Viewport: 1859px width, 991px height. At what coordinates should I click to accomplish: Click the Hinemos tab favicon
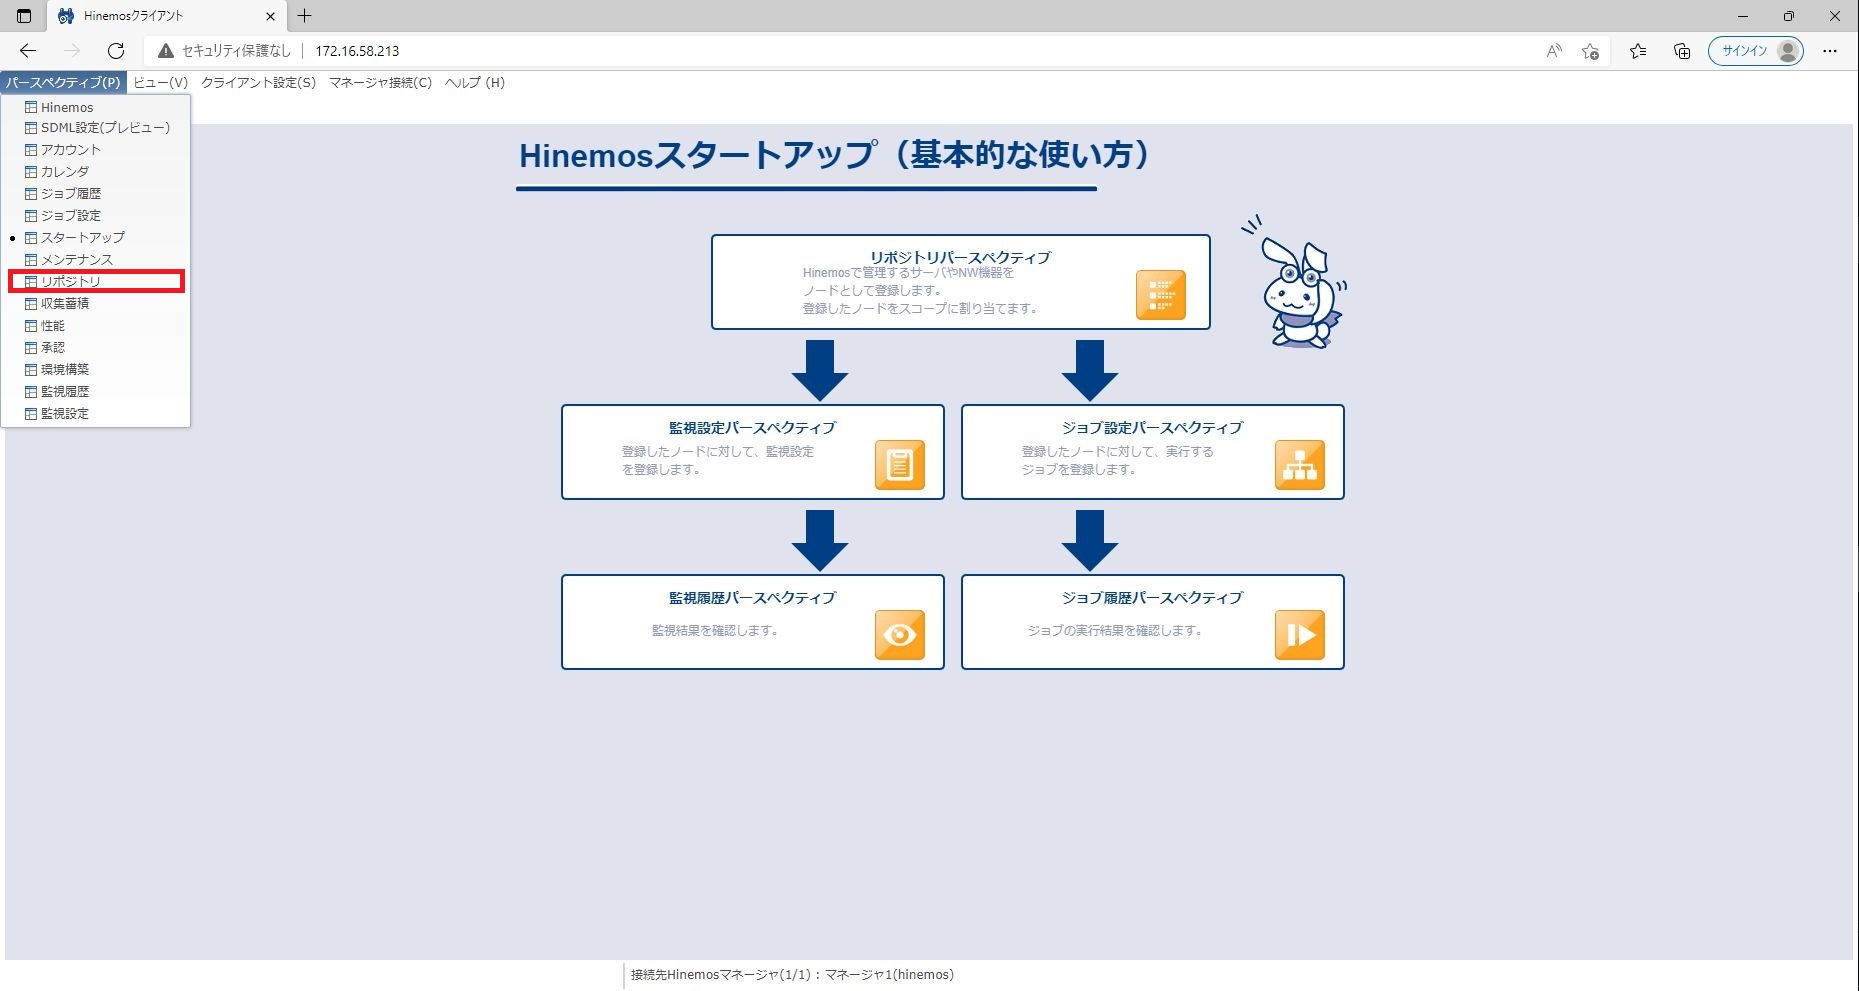pos(66,16)
